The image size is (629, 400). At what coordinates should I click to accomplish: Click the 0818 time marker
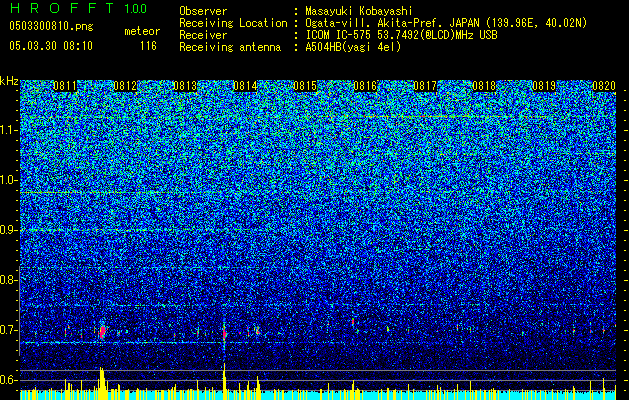tap(484, 86)
